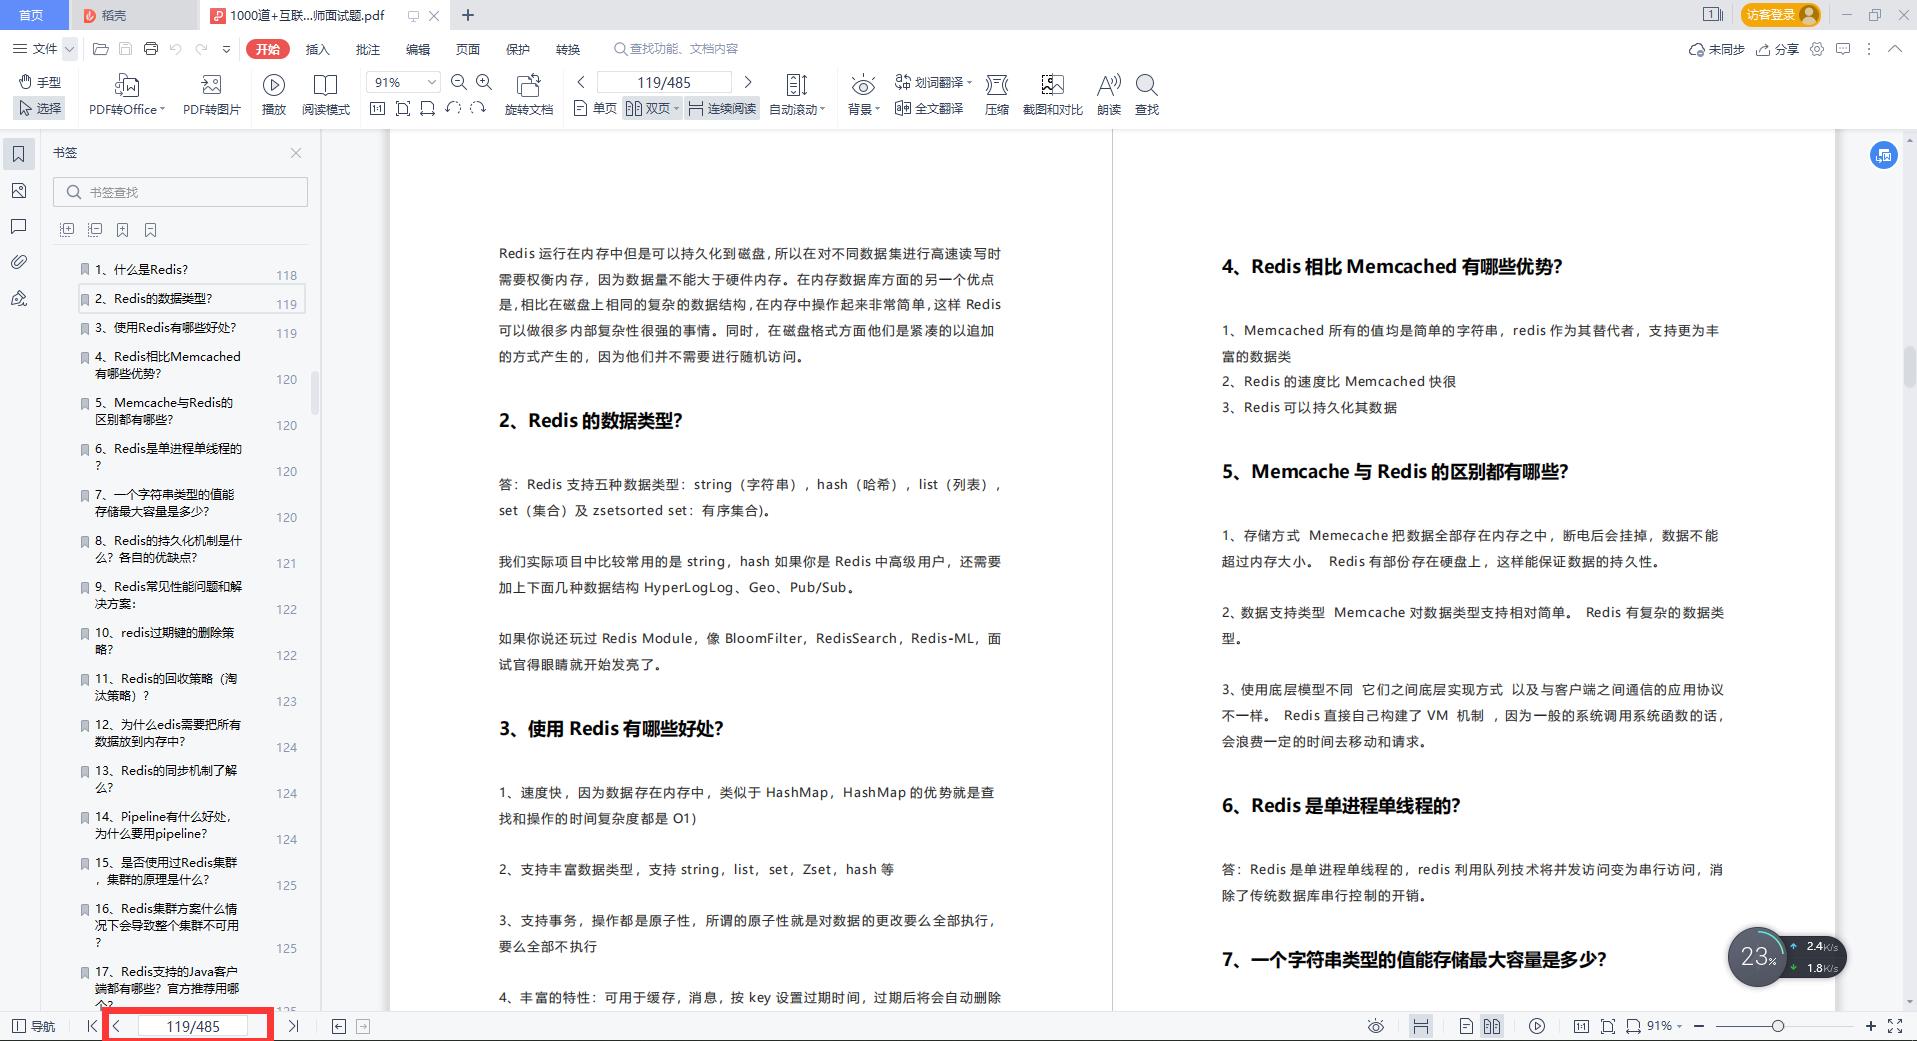1917x1041 pixels.
Task: Rotate view clockwise
Action: coord(478,108)
